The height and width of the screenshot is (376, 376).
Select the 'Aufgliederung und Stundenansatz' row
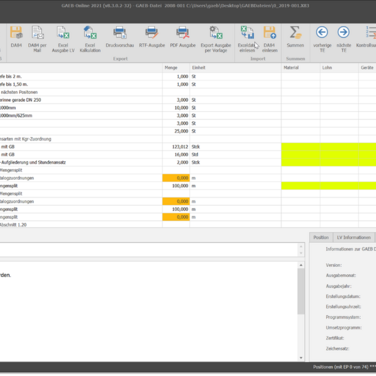[x=188, y=162]
